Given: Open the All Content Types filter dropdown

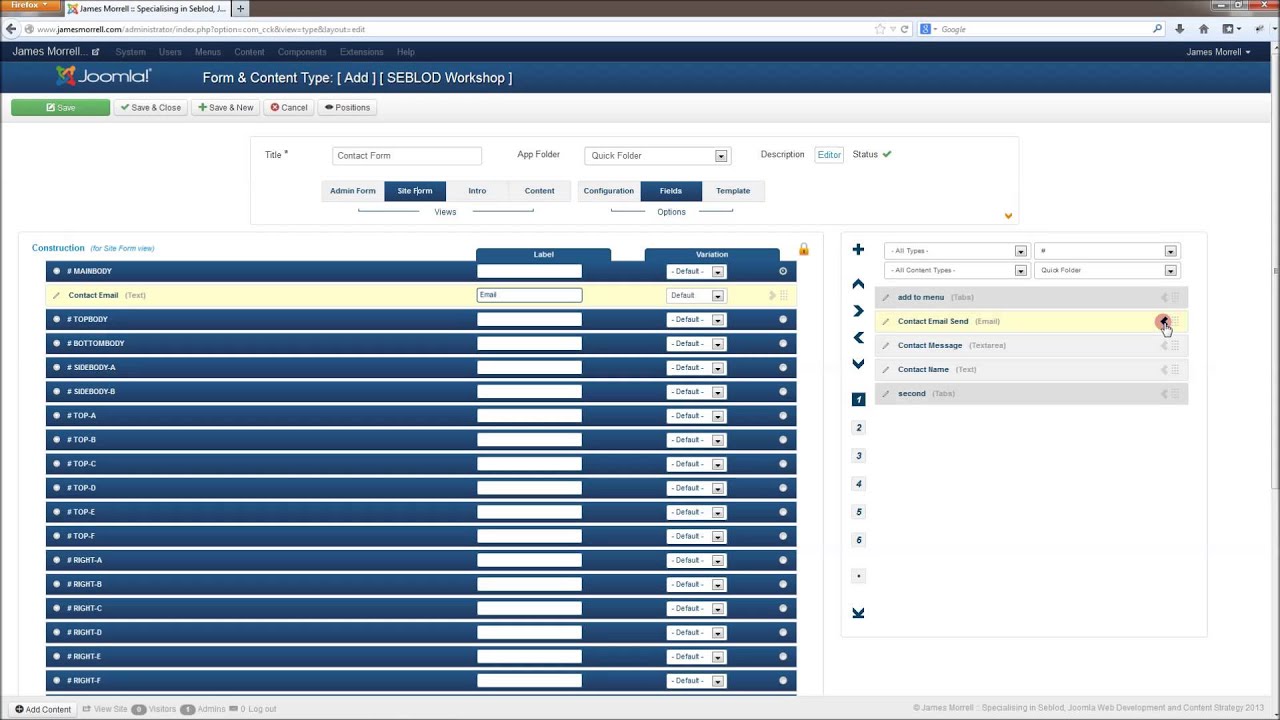Looking at the screenshot, I should pyautogui.click(x=955, y=270).
